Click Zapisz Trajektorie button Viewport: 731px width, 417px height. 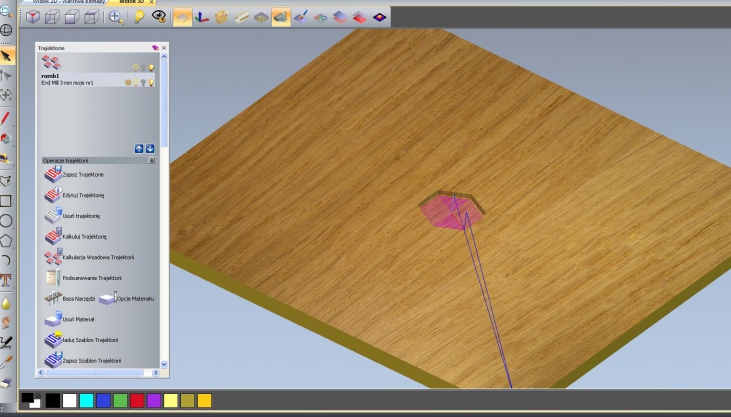74,174
